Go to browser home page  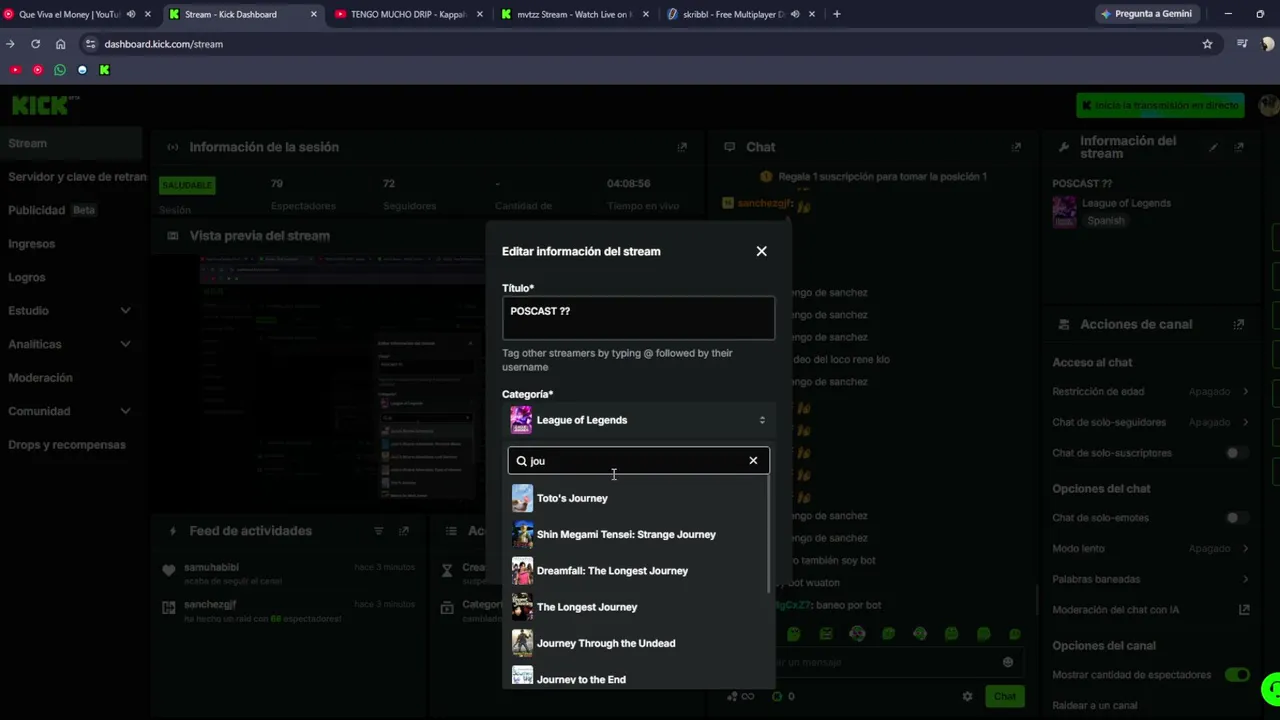(61, 44)
